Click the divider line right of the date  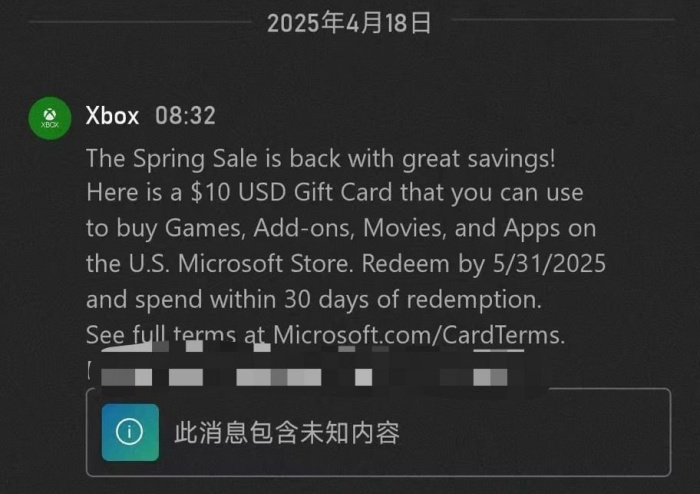[563, 20]
